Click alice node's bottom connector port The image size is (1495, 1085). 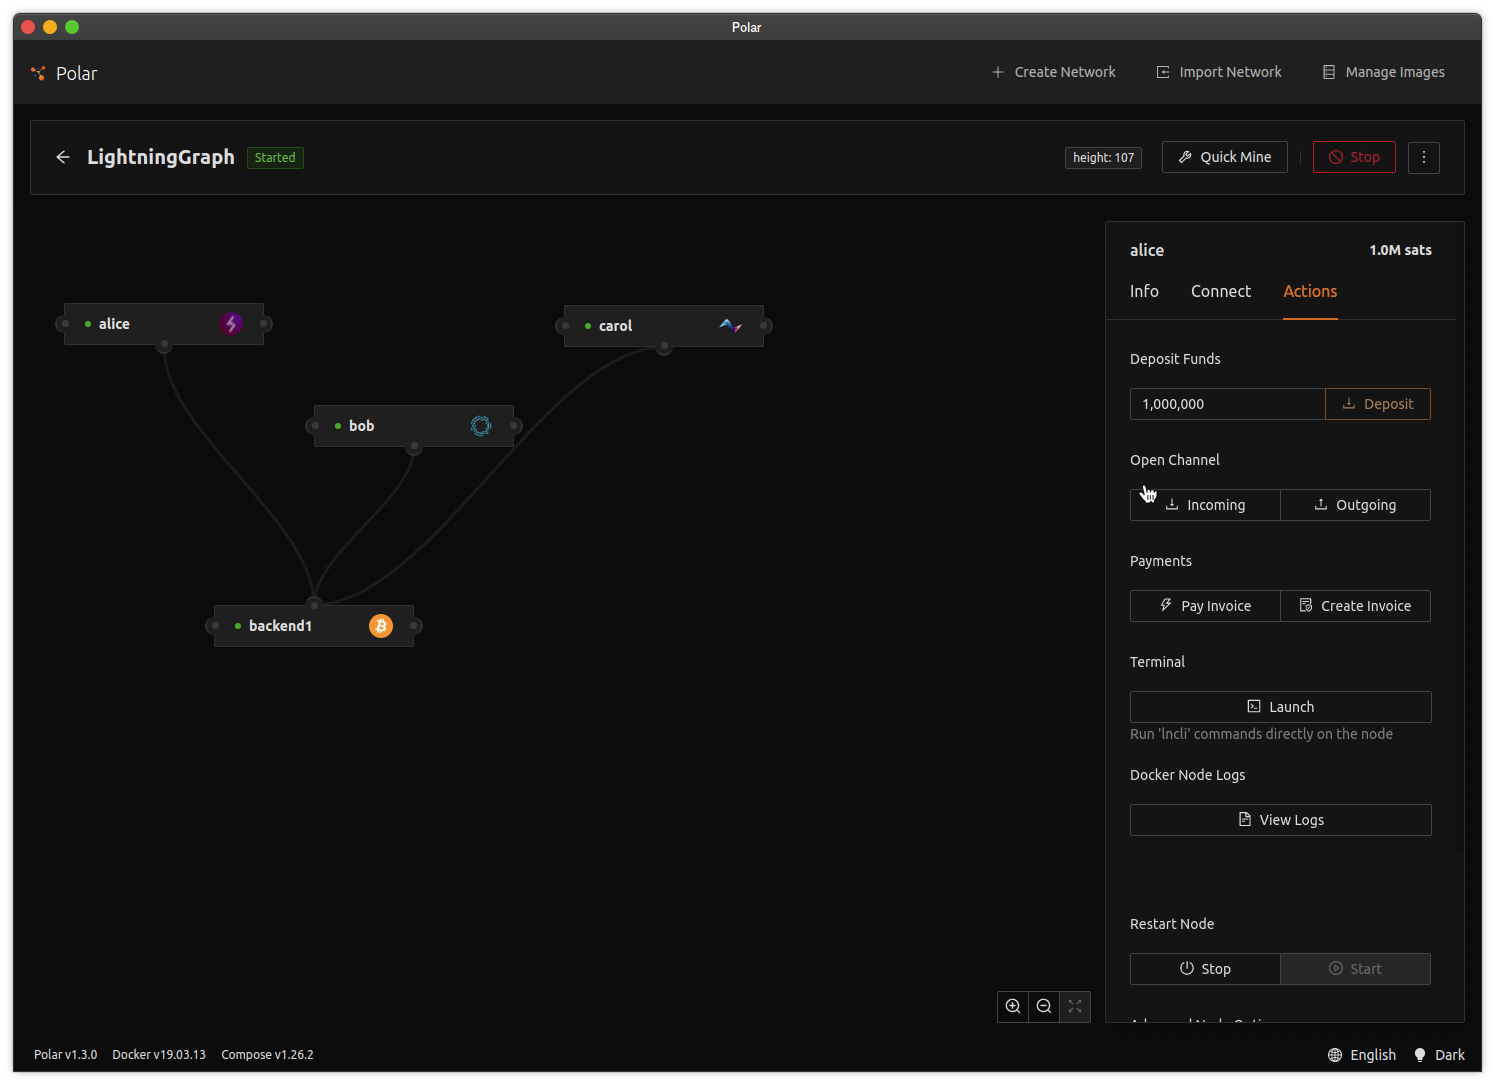point(164,345)
